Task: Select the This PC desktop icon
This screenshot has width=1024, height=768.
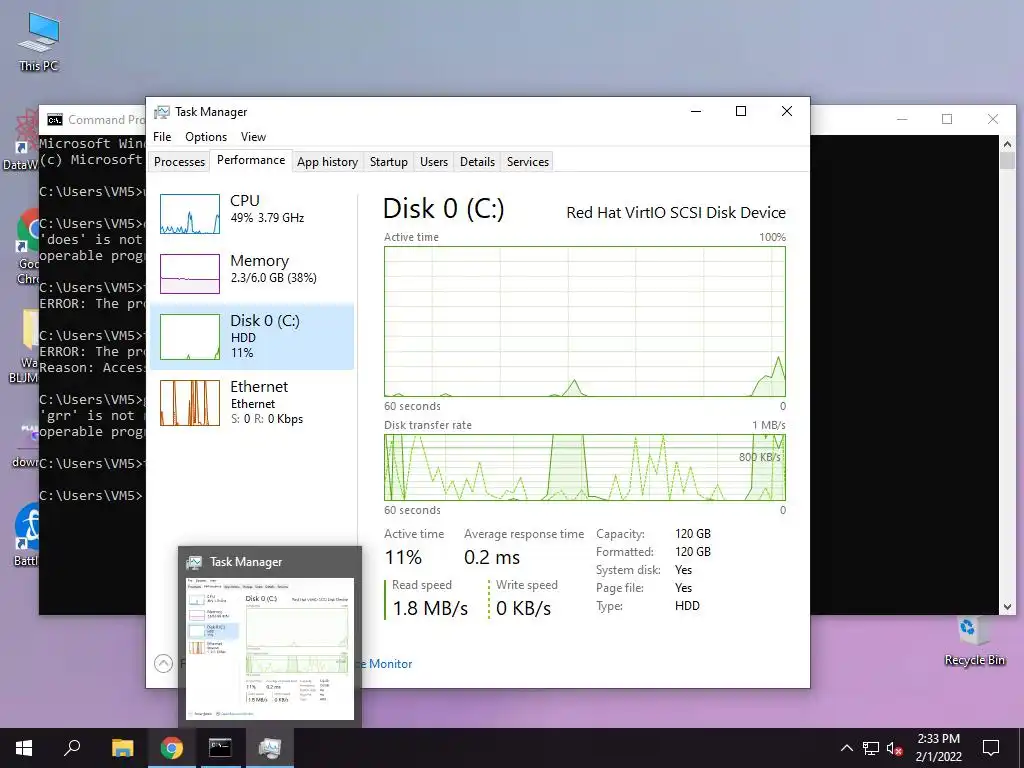Action: [39, 42]
